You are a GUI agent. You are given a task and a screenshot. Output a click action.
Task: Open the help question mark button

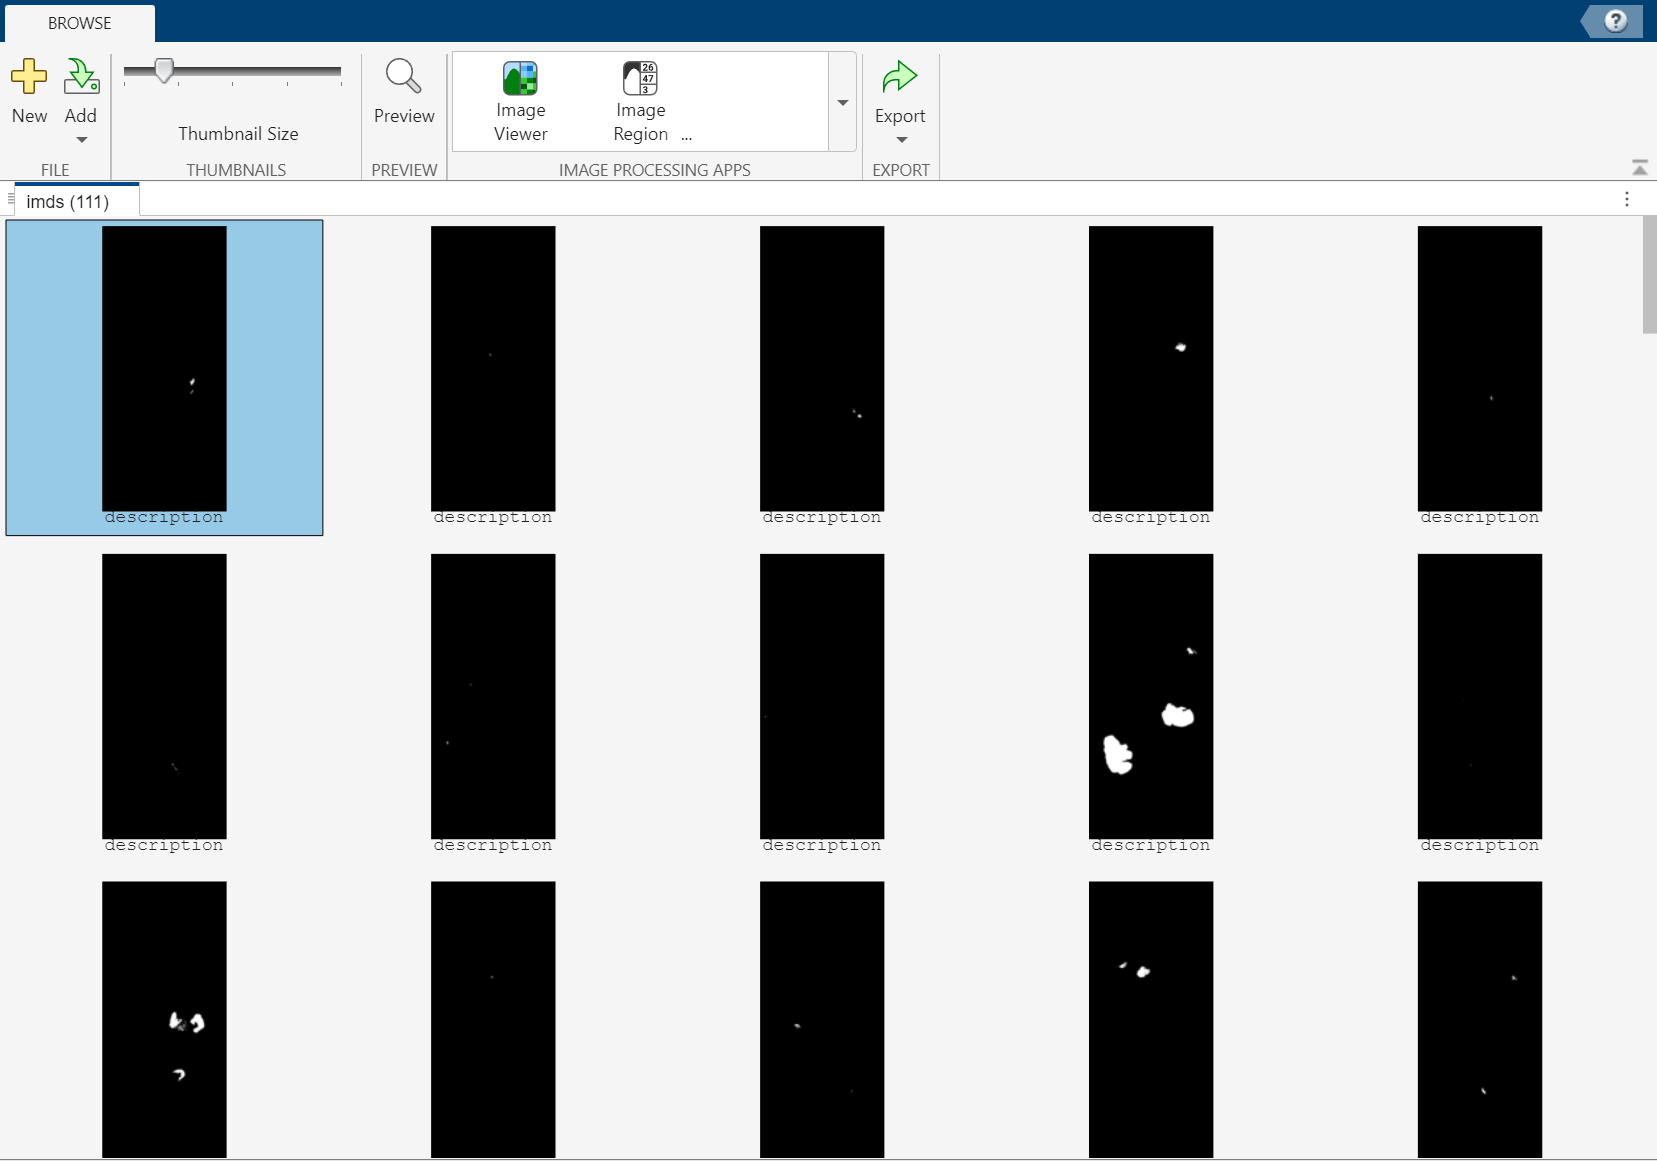click(x=1615, y=21)
